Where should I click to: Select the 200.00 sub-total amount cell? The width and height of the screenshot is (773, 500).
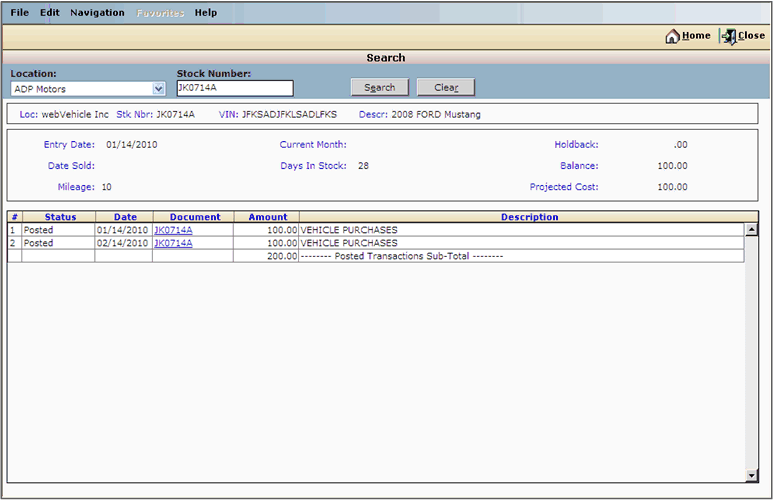(x=266, y=256)
